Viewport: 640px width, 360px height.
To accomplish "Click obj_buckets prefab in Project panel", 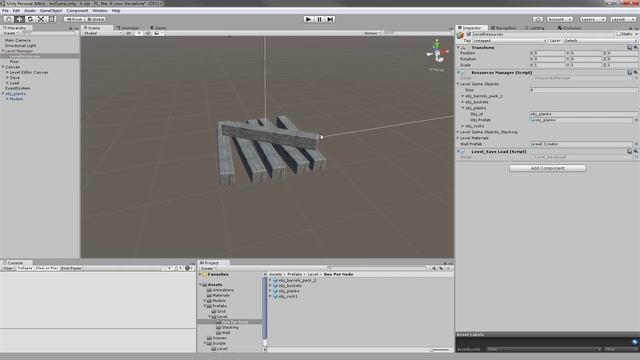I will click(x=290, y=286).
